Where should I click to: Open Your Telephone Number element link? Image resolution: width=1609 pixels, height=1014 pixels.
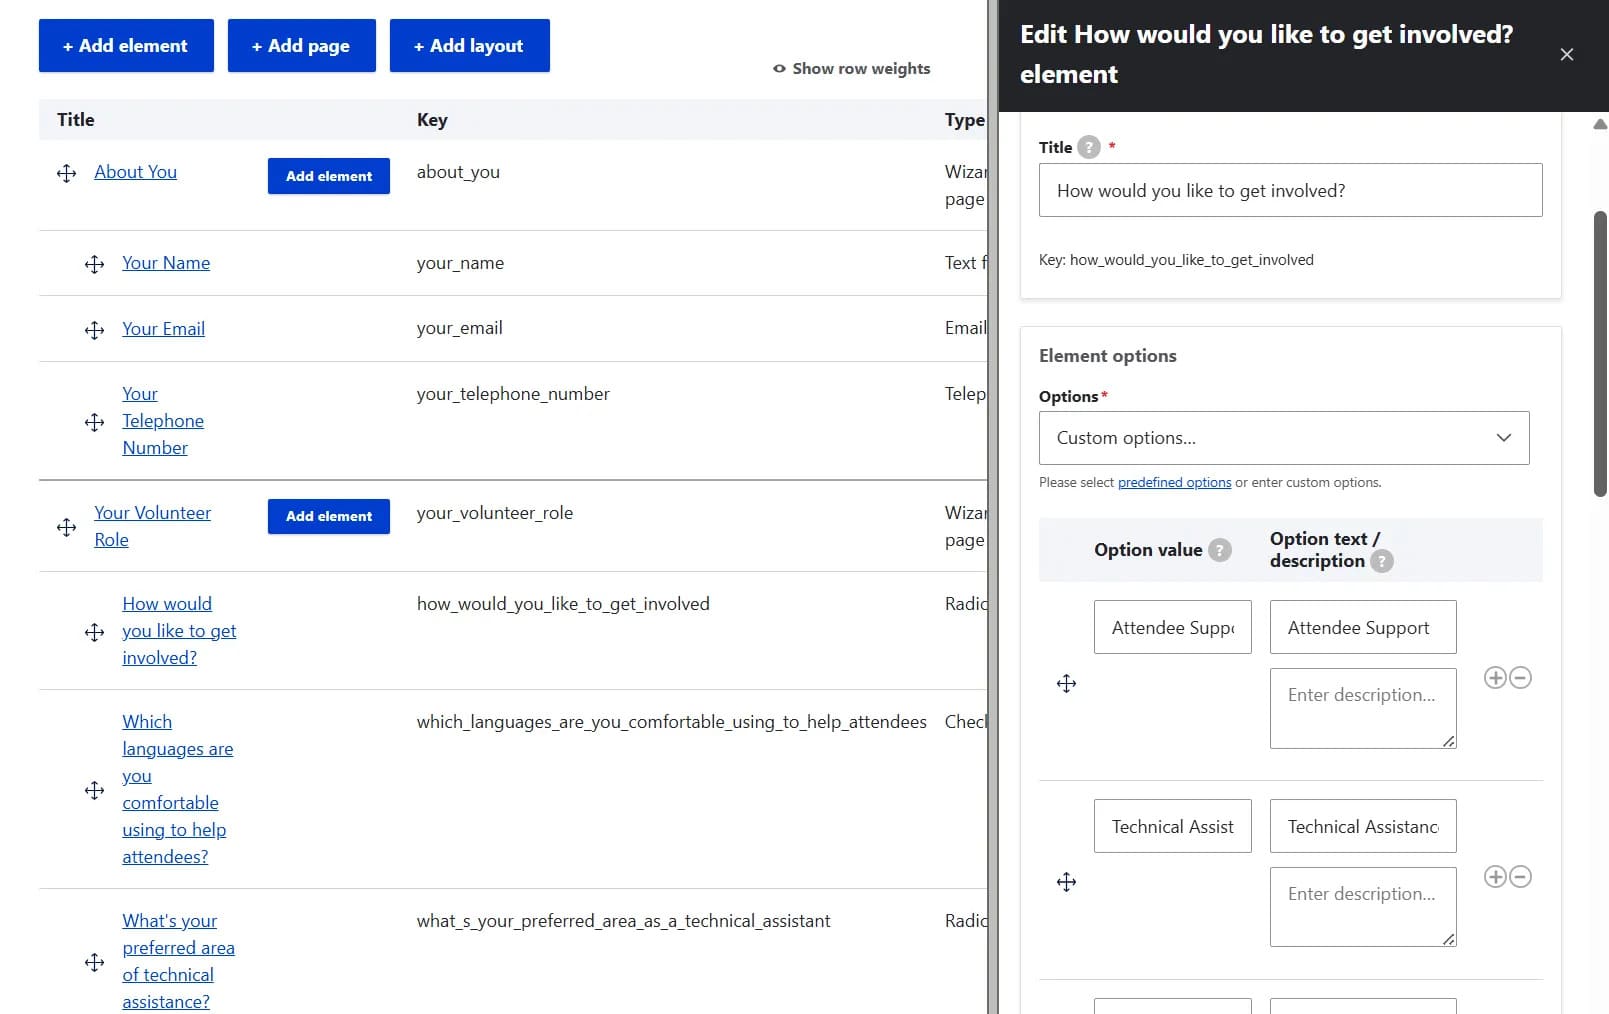click(x=163, y=421)
